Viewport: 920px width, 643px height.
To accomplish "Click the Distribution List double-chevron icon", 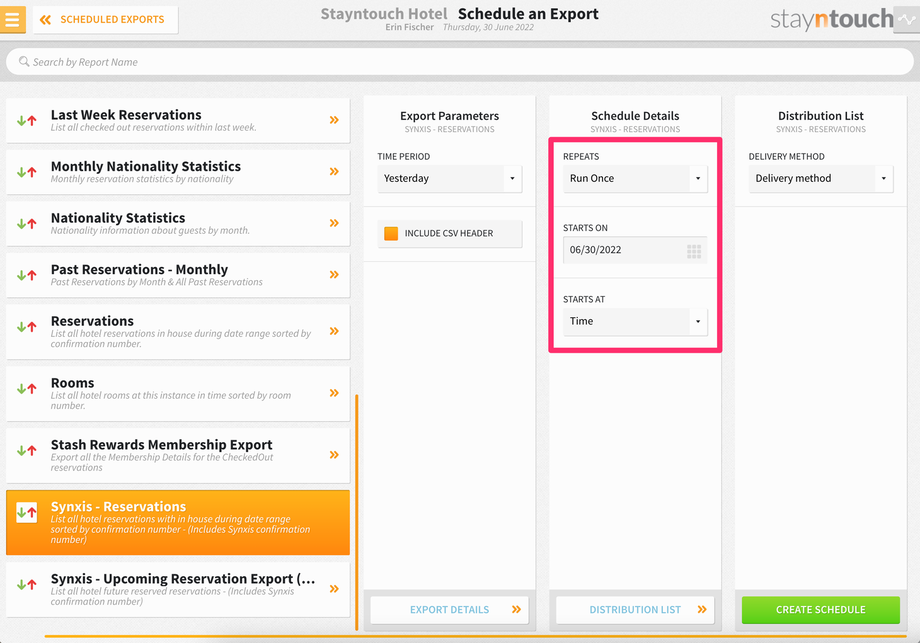I will tap(702, 610).
